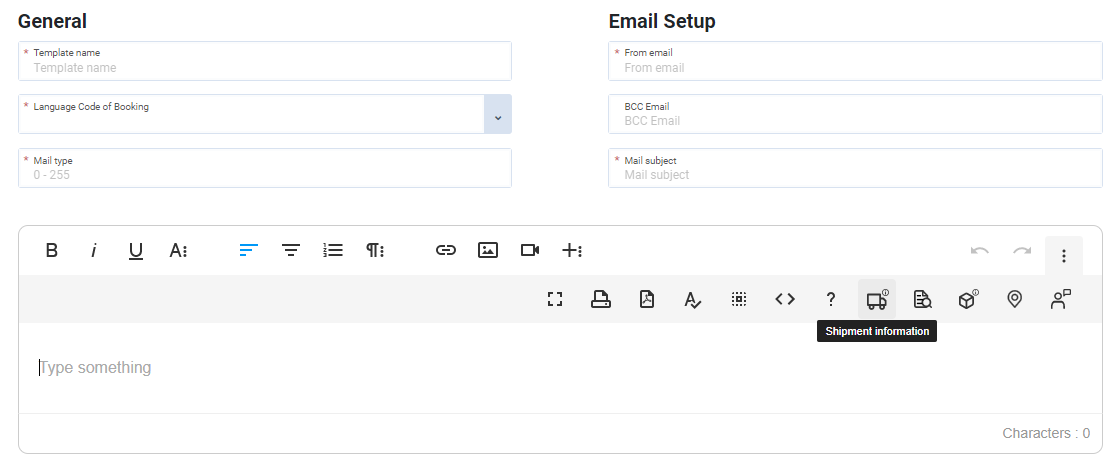
Task: Click the package box icon
Action: click(x=968, y=299)
